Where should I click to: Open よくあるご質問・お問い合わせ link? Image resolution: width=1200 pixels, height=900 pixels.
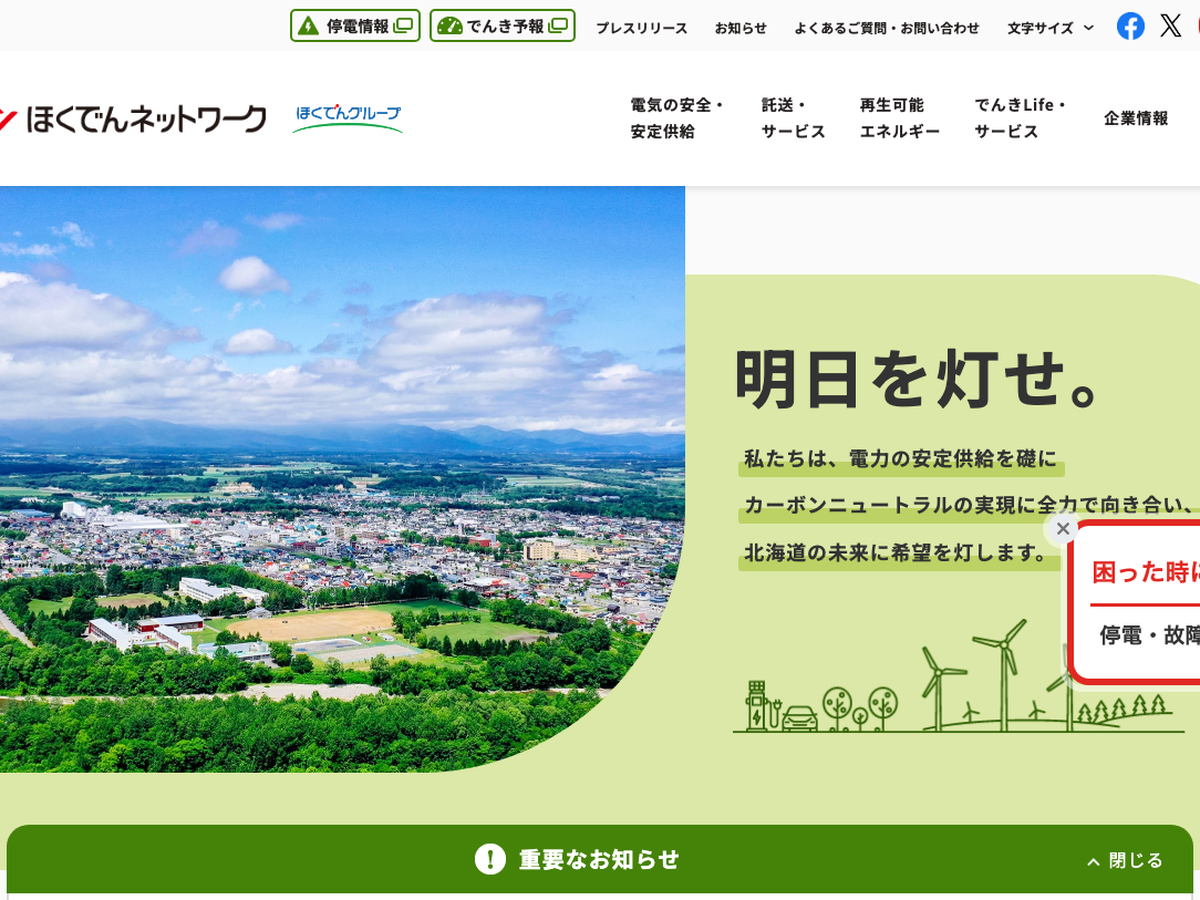886,28
